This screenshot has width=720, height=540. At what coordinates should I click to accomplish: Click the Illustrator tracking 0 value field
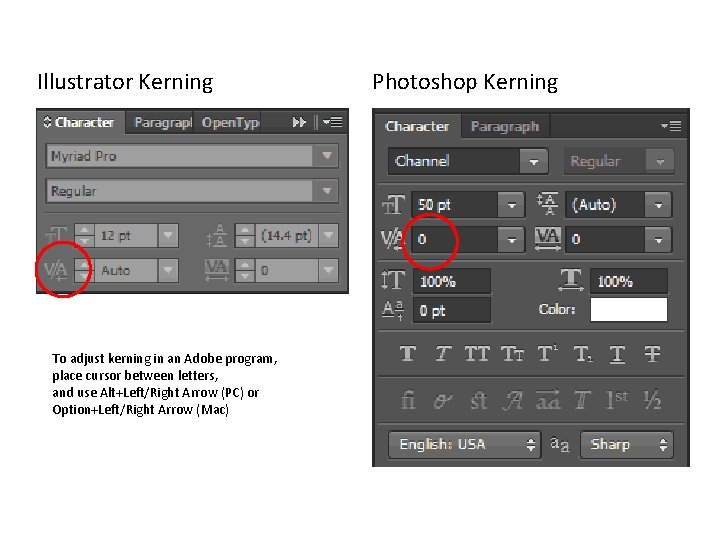tap(287, 270)
